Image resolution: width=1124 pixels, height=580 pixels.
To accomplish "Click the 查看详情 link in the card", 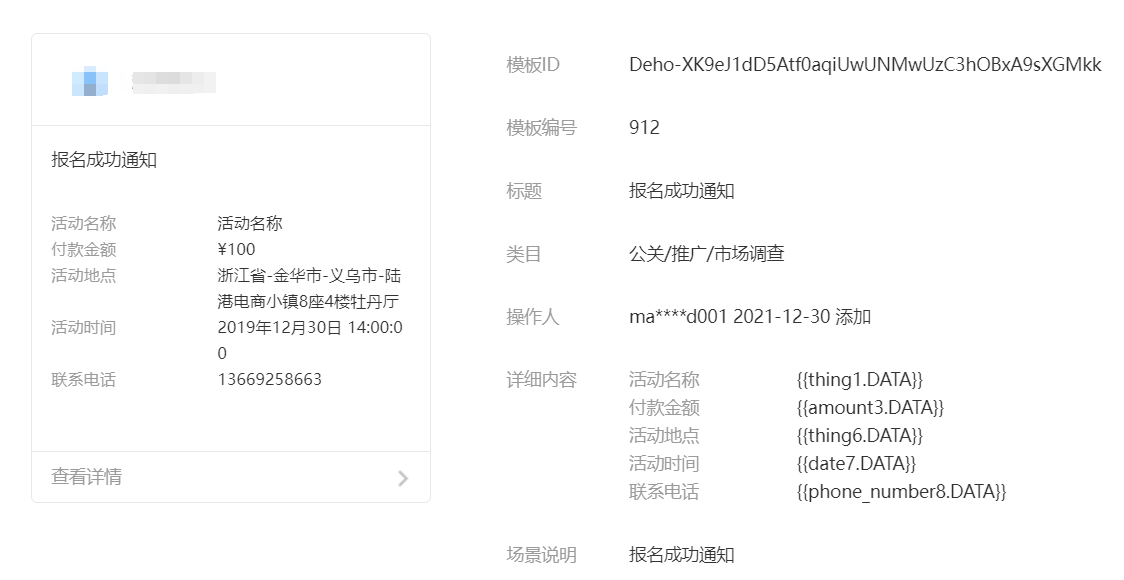I will pos(87,477).
